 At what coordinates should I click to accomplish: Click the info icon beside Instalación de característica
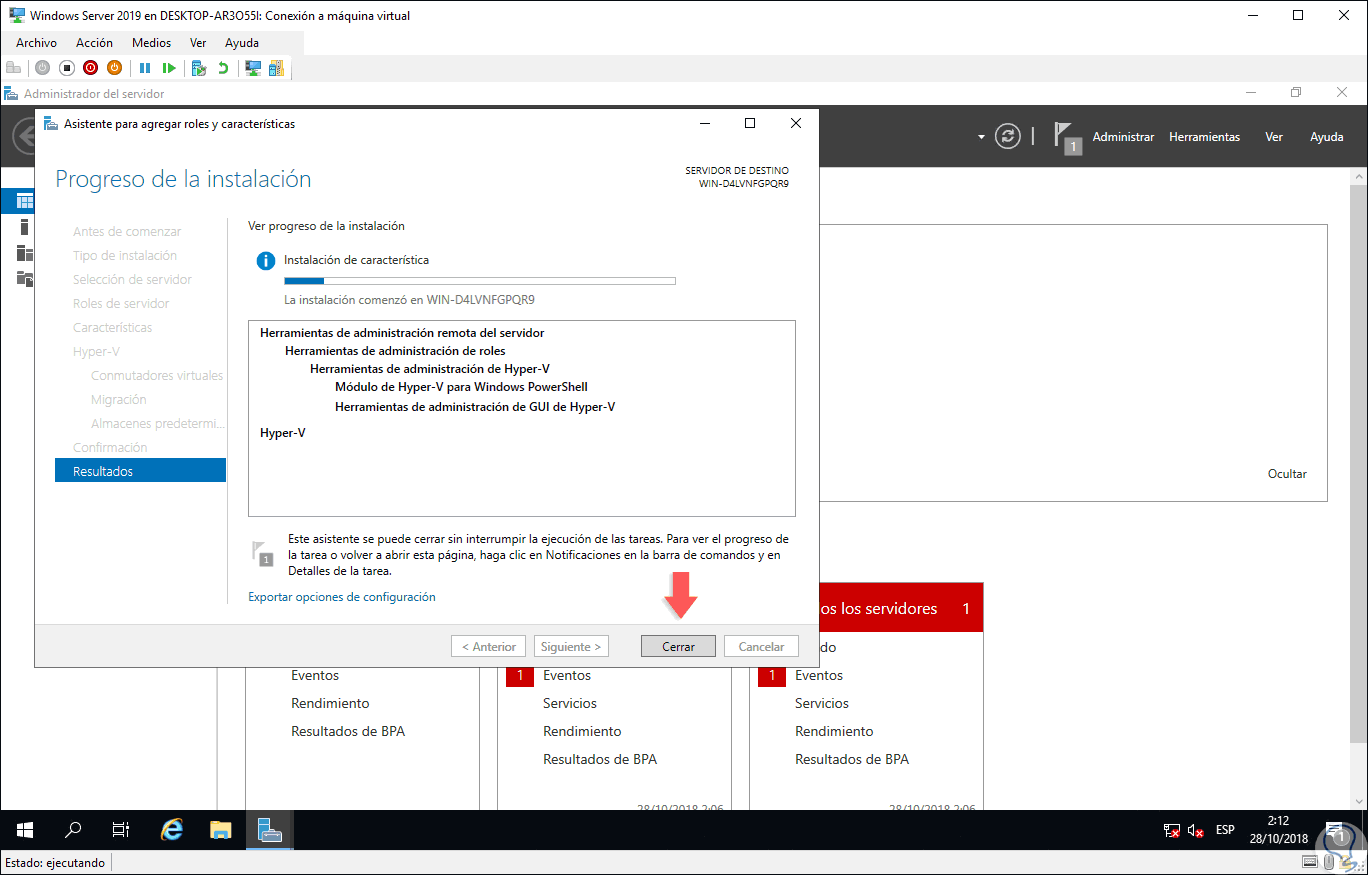265,261
